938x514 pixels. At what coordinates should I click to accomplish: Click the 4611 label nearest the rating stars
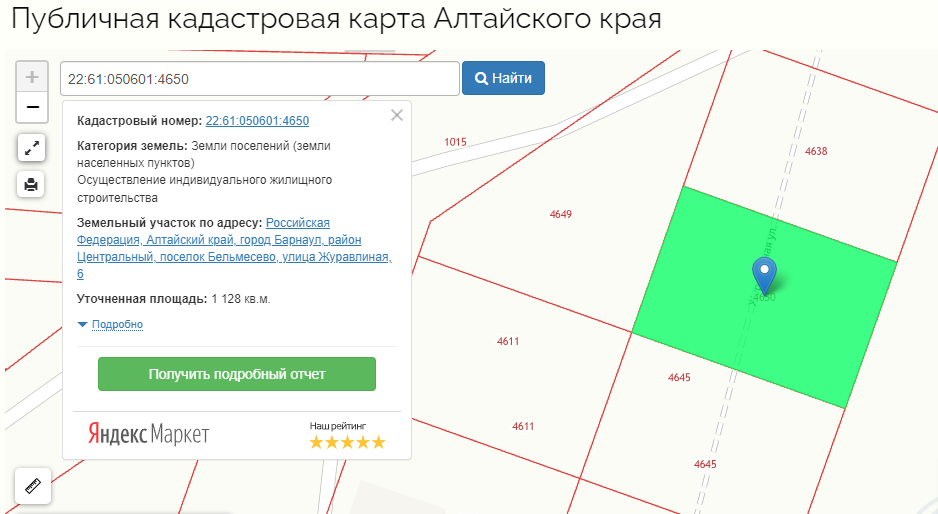(x=523, y=427)
